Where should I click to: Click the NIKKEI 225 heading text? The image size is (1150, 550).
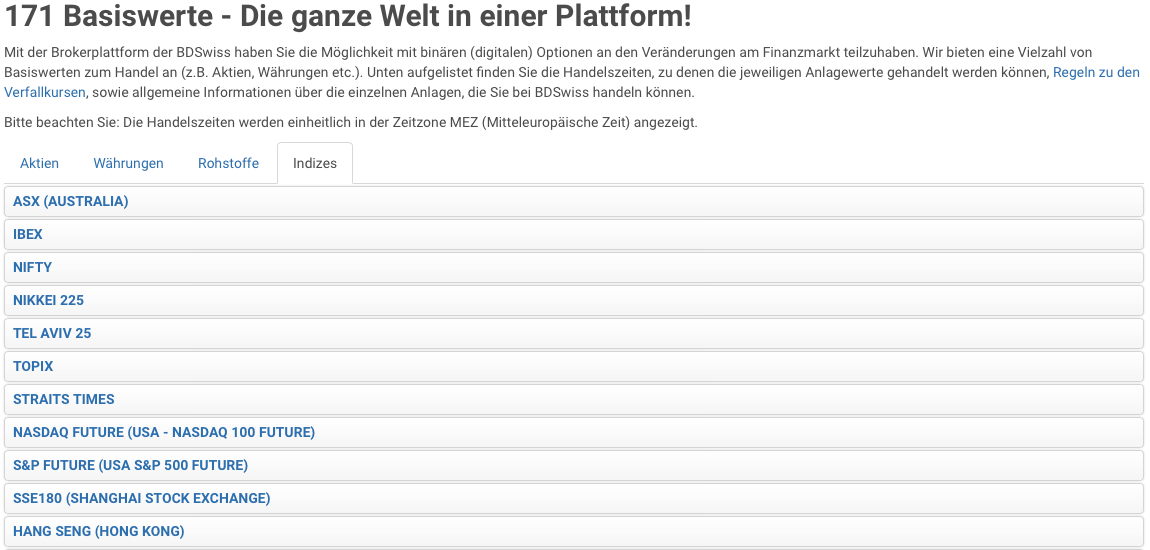coord(48,301)
